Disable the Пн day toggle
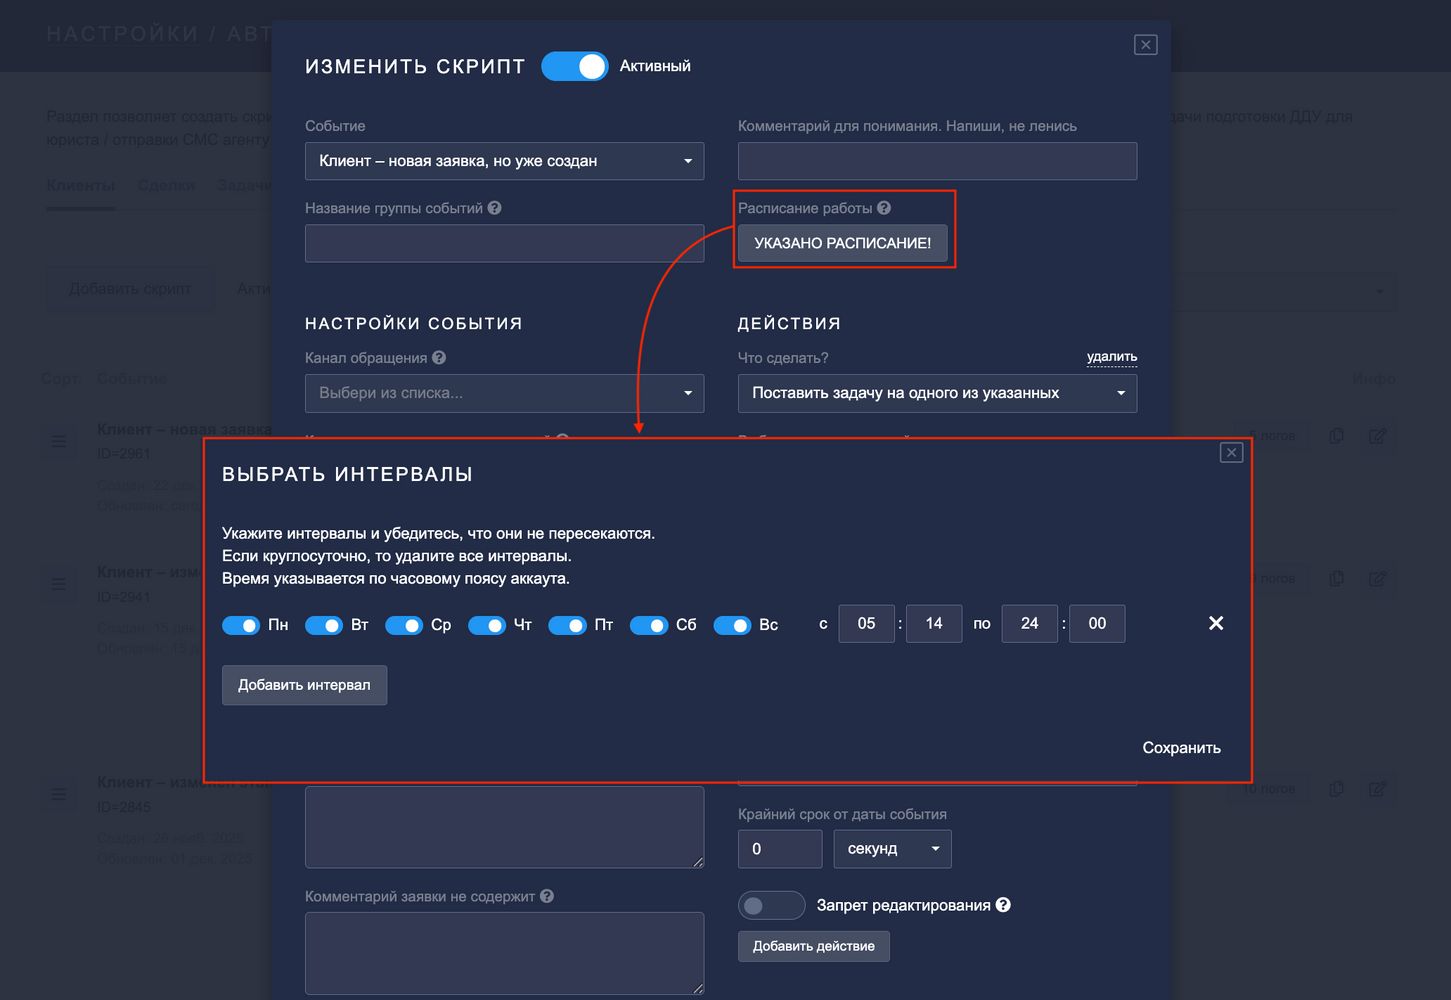1451x1000 pixels. [241, 625]
